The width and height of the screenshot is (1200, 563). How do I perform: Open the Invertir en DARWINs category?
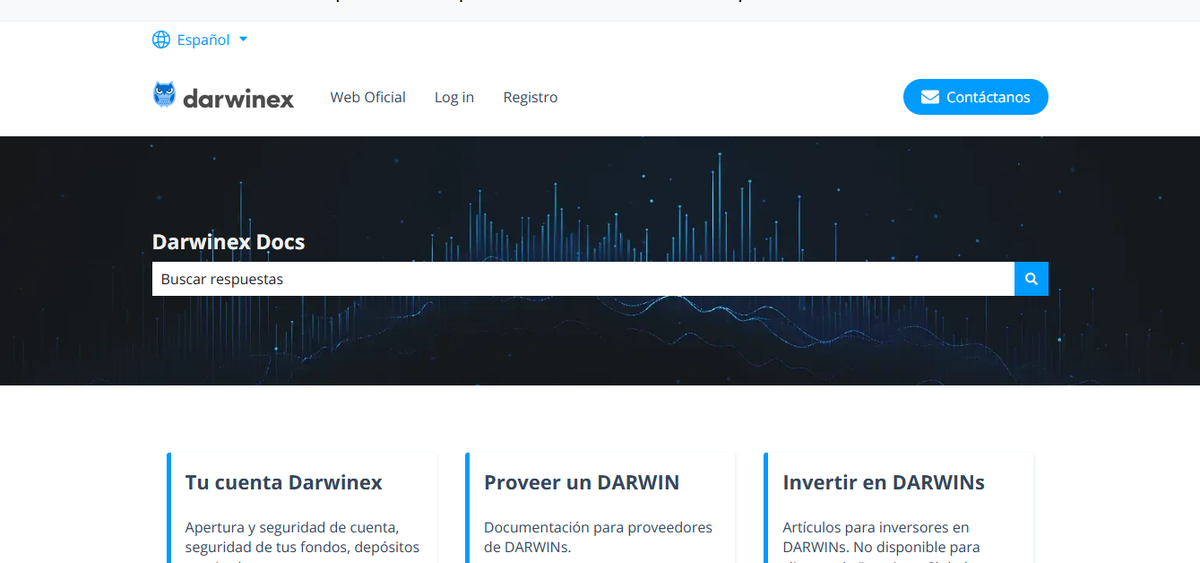click(884, 482)
